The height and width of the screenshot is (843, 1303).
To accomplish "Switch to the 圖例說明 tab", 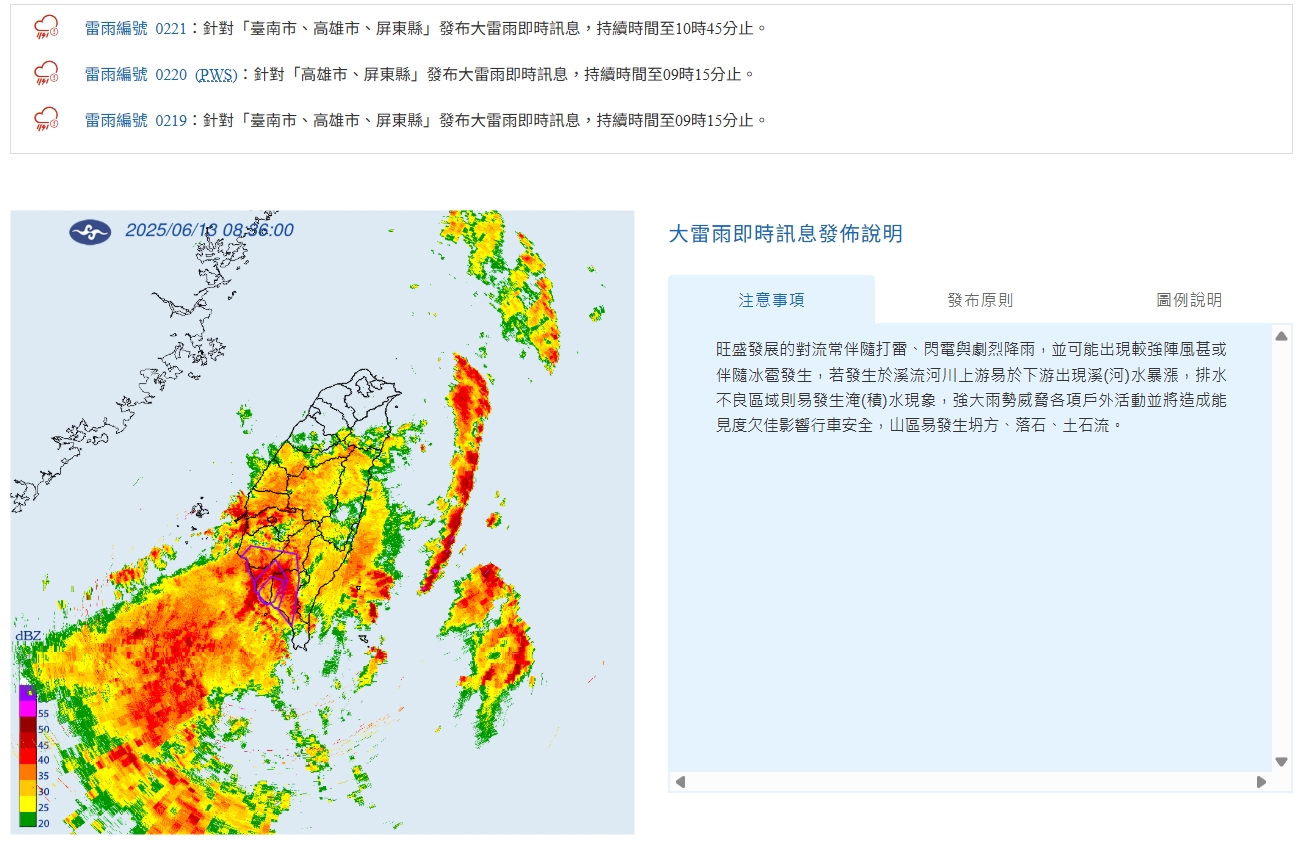I will (1189, 300).
